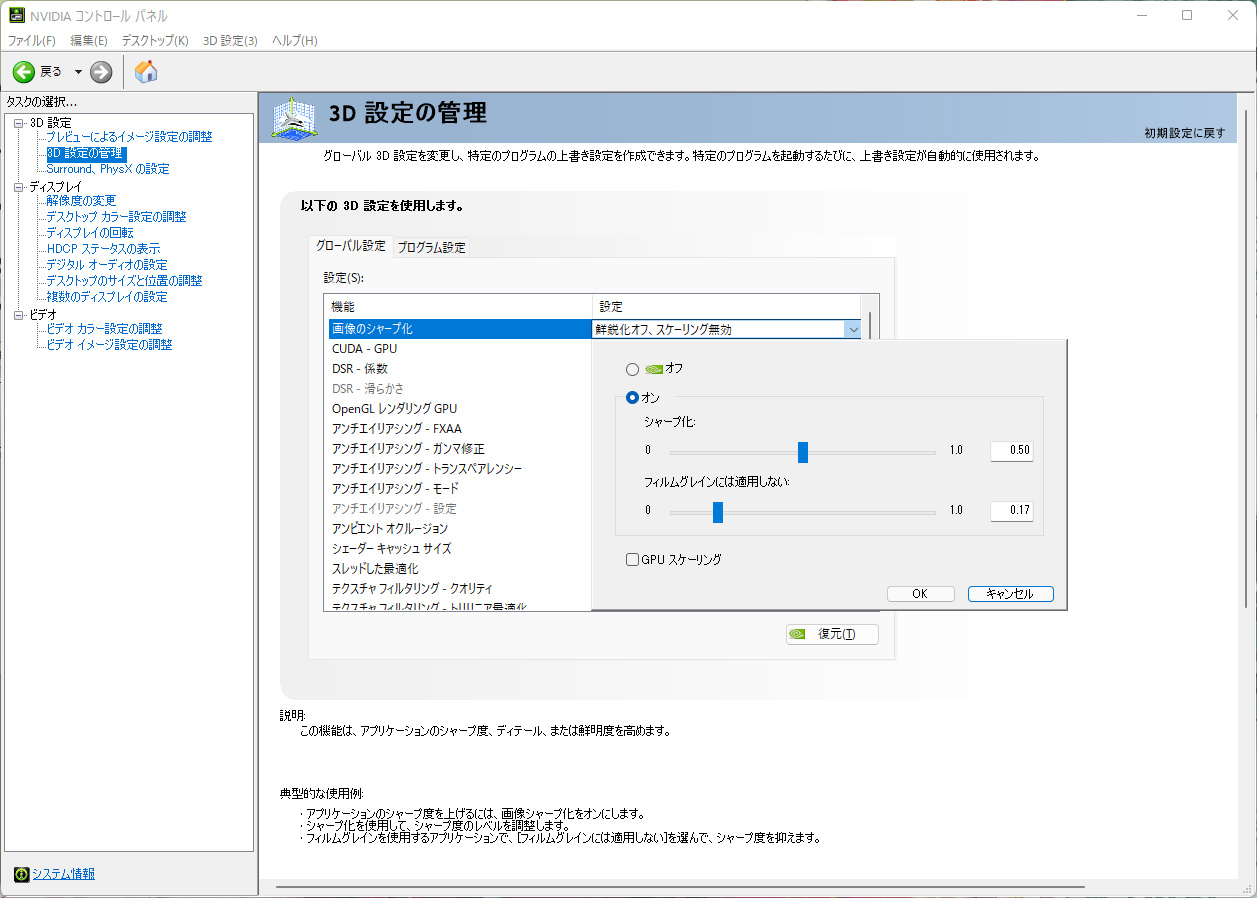Click the Home icon in toolbar
Image resolution: width=1257 pixels, height=898 pixels.
click(146, 72)
